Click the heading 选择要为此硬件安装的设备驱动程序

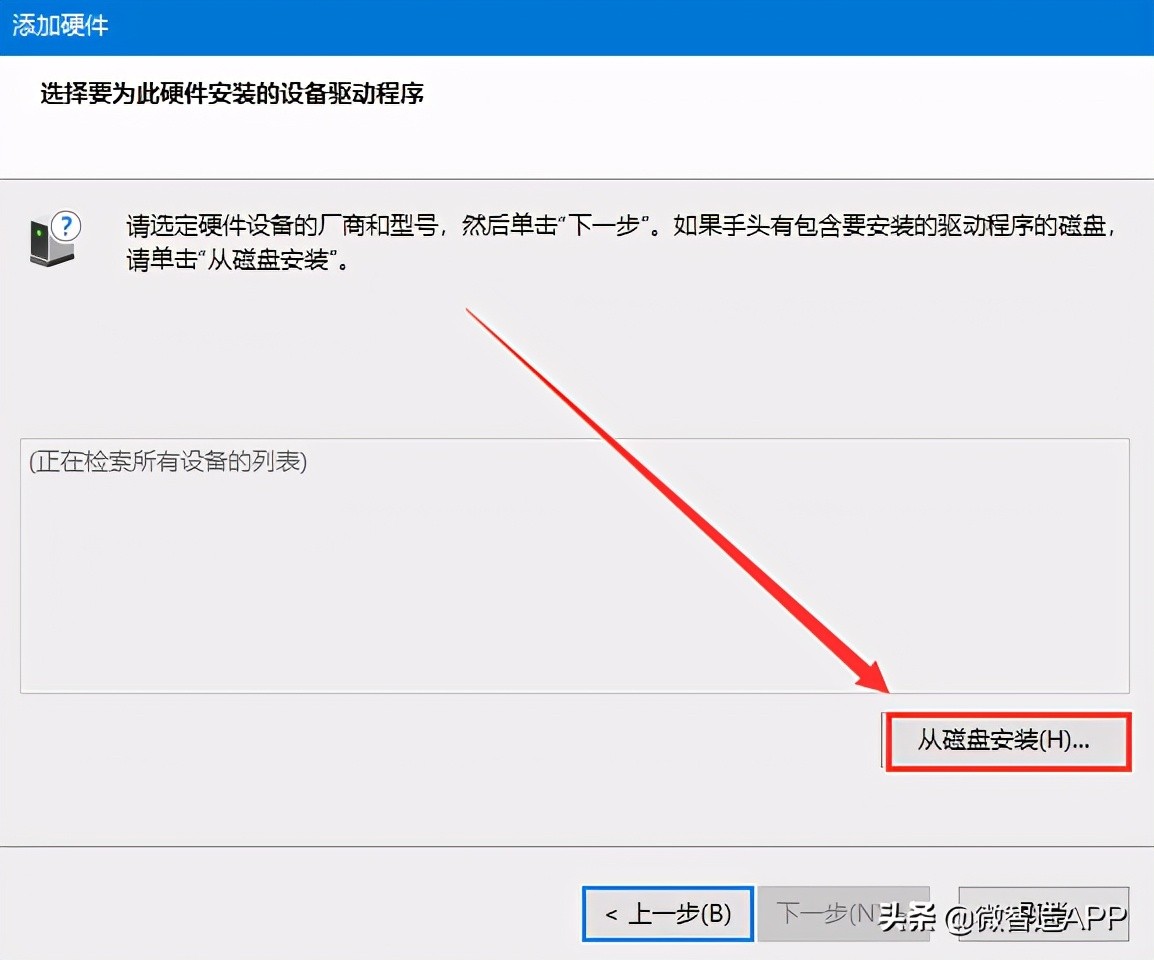tap(232, 94)
